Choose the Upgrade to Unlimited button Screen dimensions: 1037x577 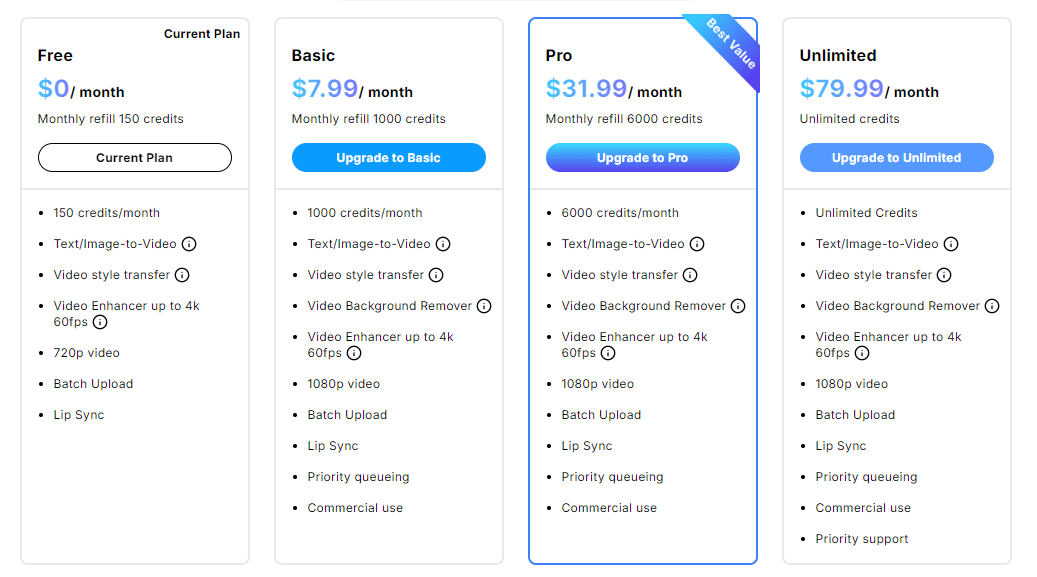(x=896, y=158)
